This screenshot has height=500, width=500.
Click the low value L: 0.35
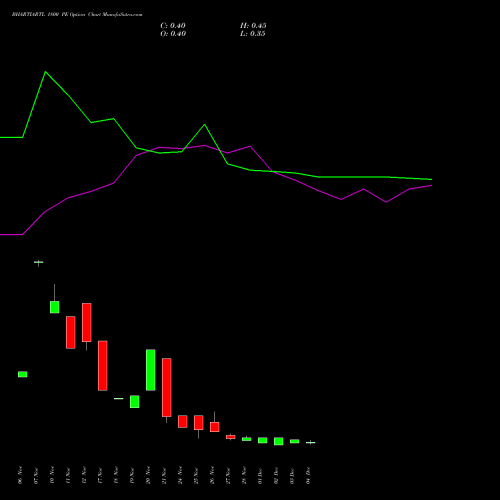253,34
